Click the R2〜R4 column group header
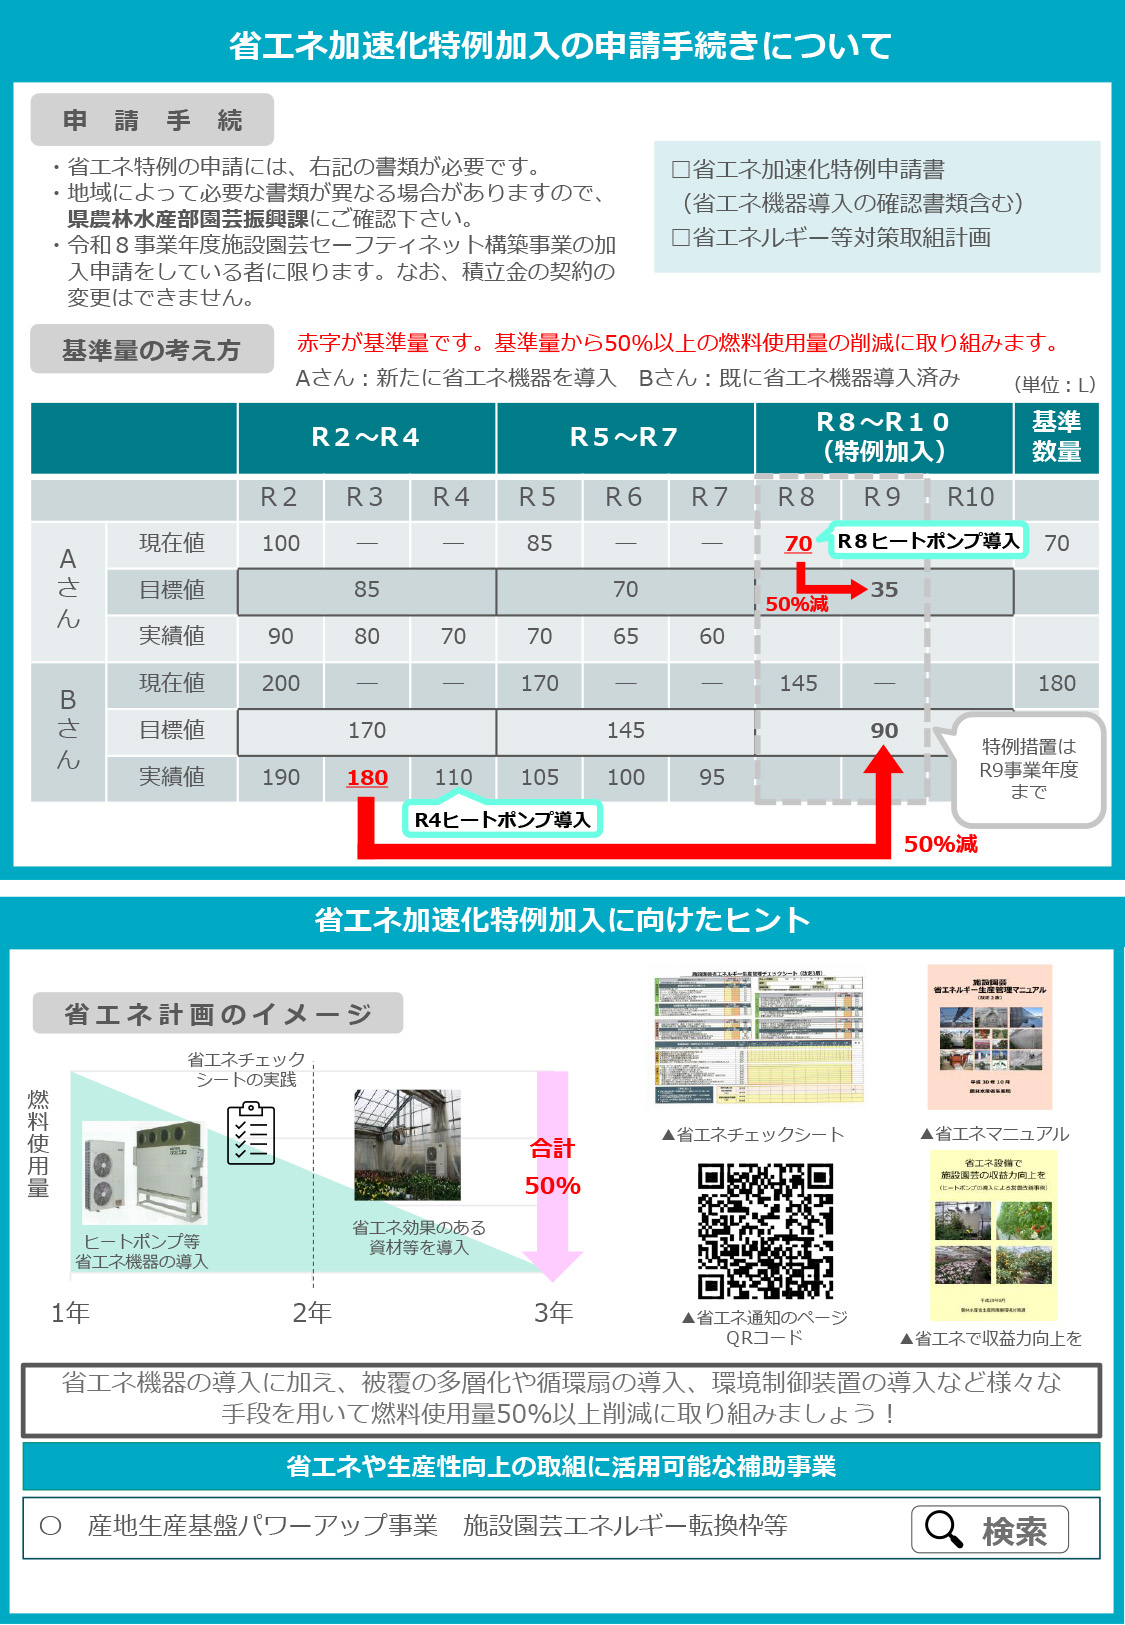 click(x=366, y=438)
